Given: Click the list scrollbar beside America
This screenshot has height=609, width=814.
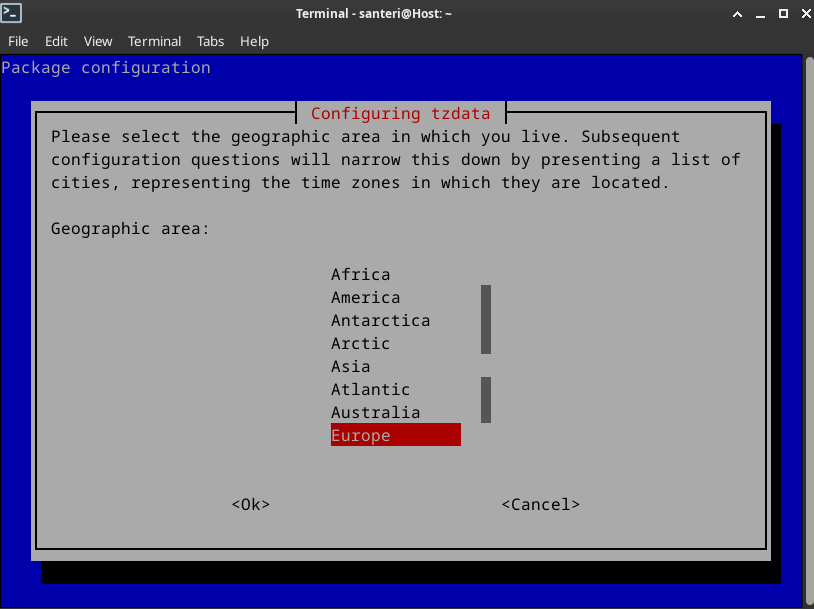Looking at the screenshot, I should coord(486,319).
